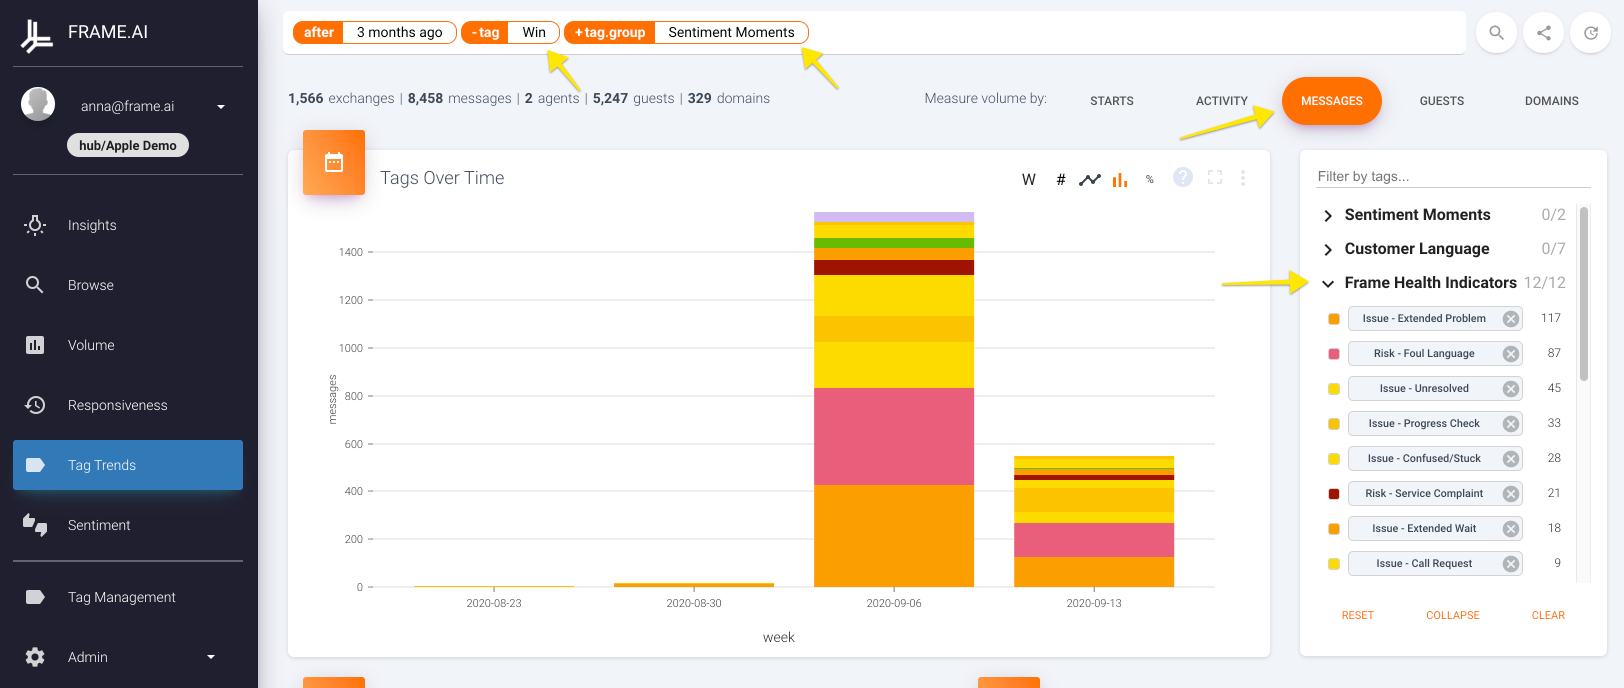1624x688 pixels.
Task: Click the share icon button
Action: pos(1543,33)
